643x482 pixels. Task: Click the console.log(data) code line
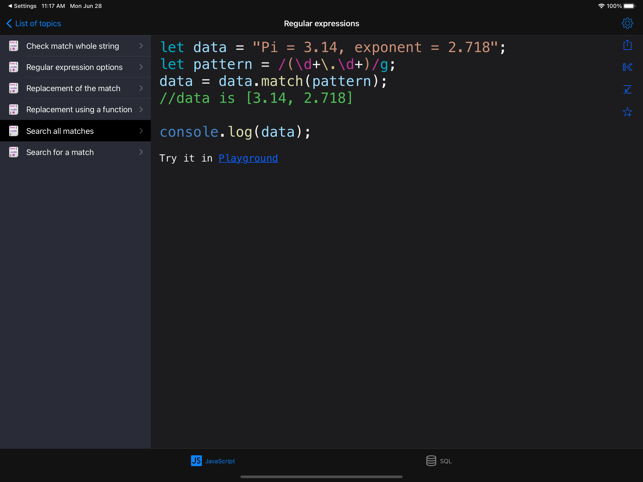[235, 132]
